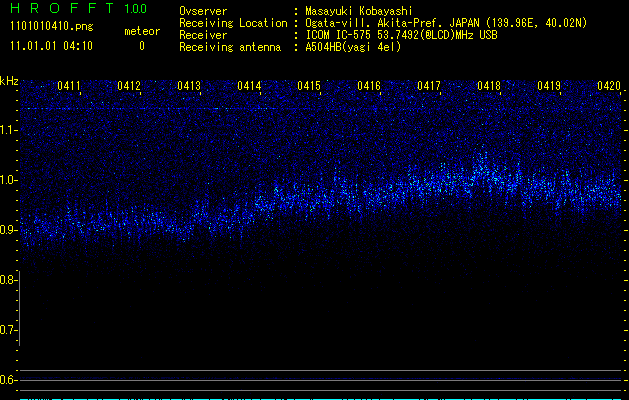
Task: Click the meteor label
Action: click(141, 31)
